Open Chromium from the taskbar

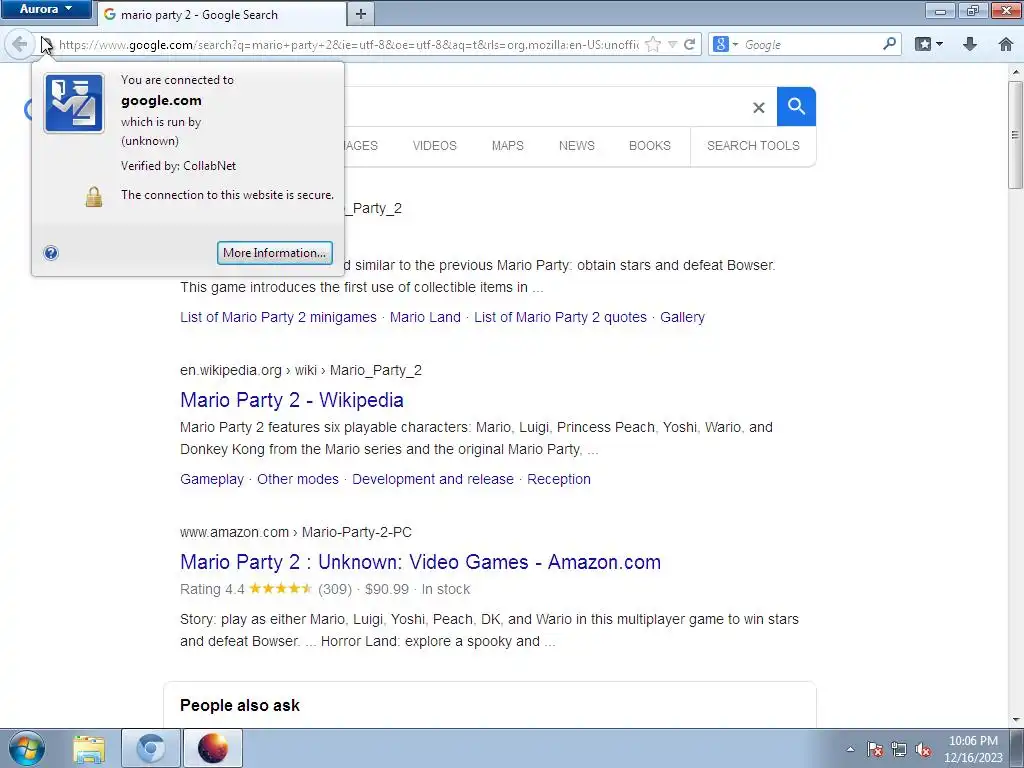click(x=151, y=748)
